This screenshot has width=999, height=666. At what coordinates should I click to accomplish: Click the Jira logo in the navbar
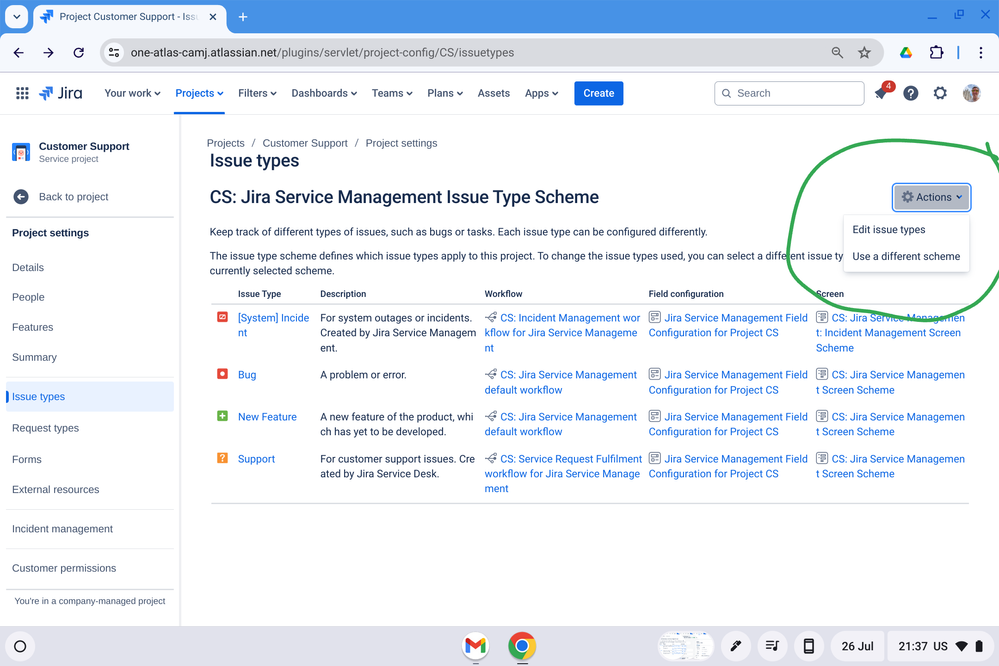point(60,93)
